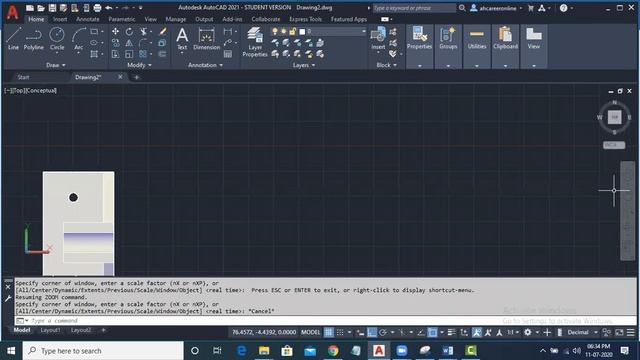Click the Hatch tool icon
Image resolution: width=640 pixels, height=360 pixels.
coord(94,54)
